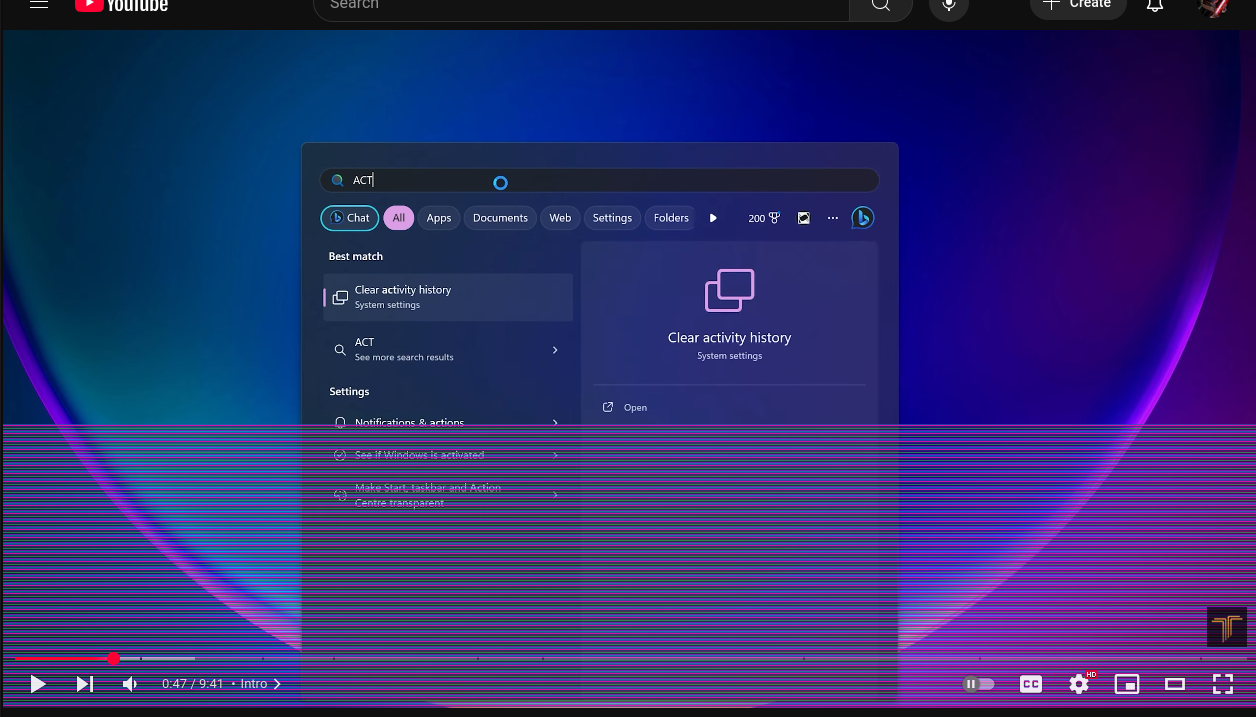
Task: Expand the Intro chapter list
Action: point(261,684)
